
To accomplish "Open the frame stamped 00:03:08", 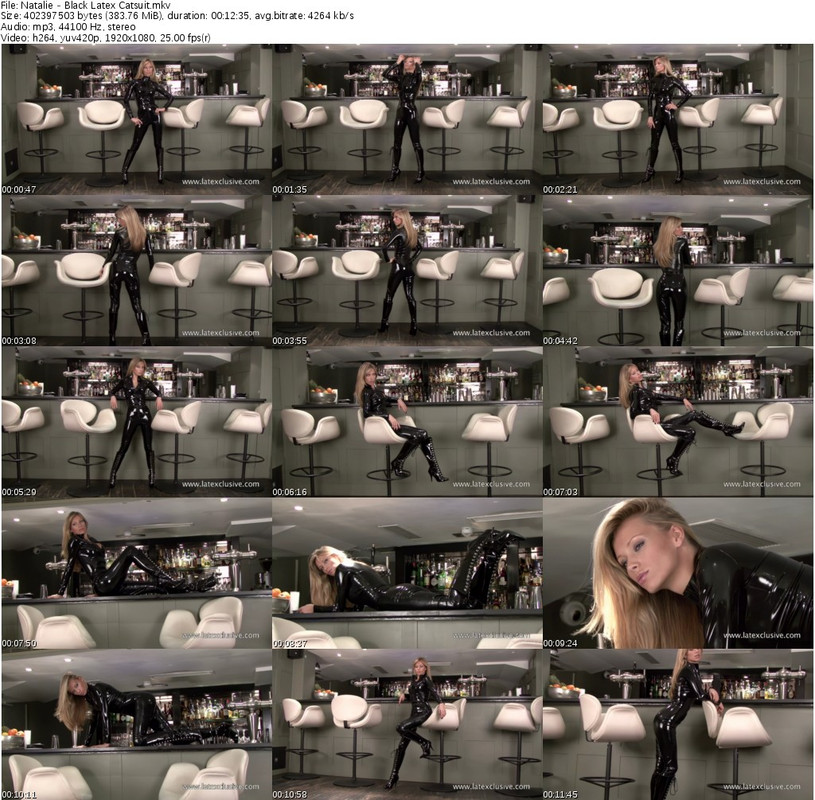I will [x=136, y=271].
